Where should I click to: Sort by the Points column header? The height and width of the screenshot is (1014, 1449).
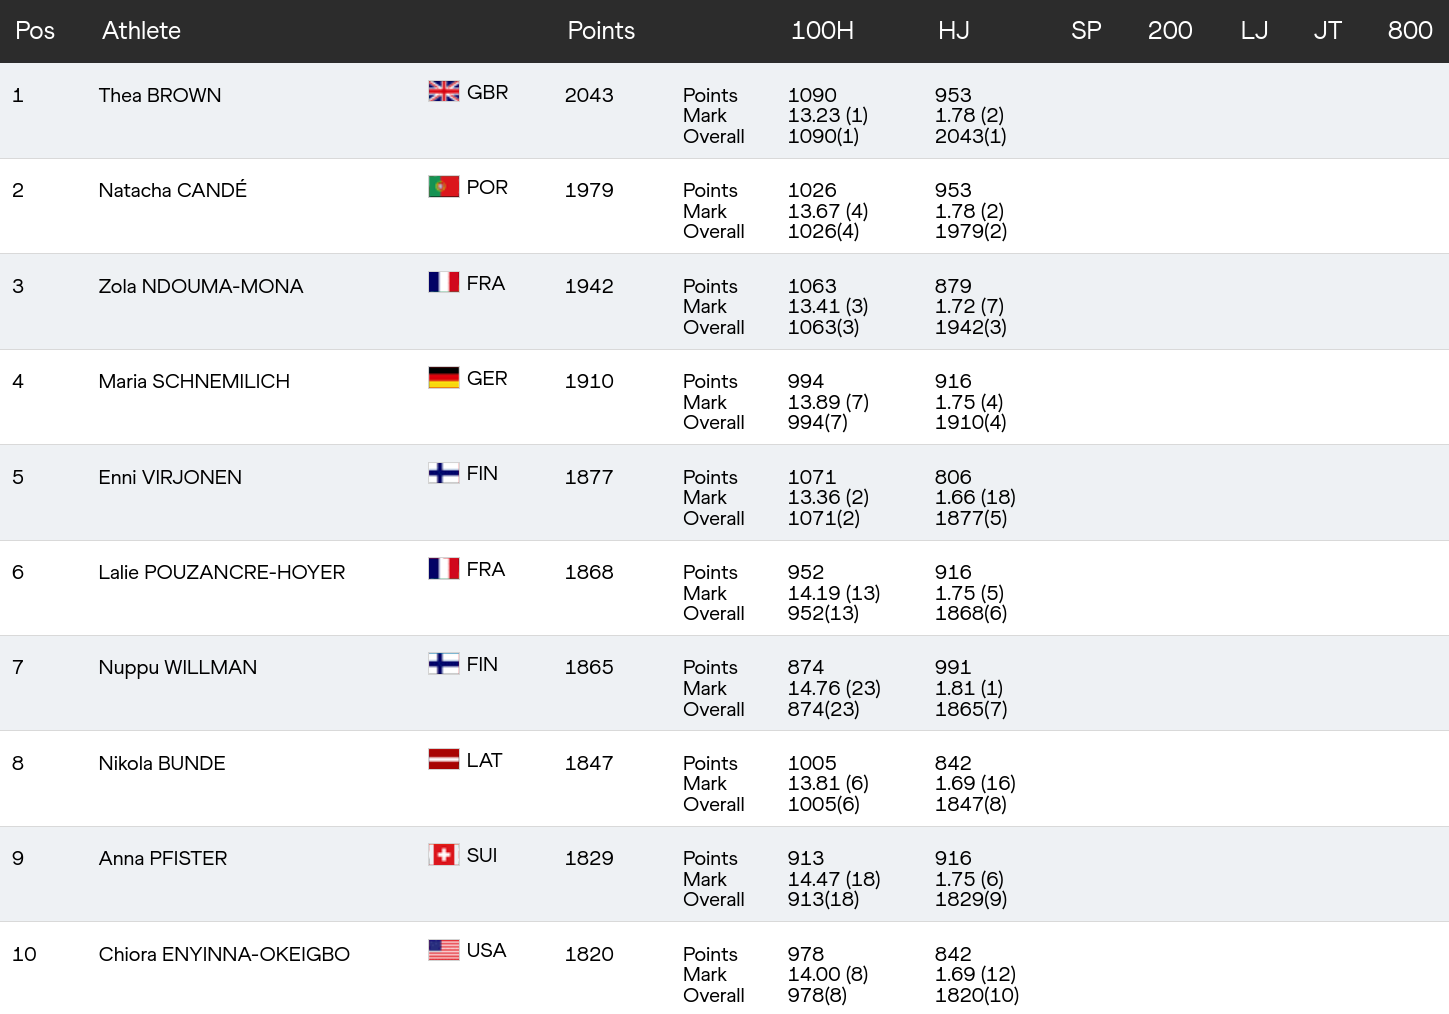point(601,31)
